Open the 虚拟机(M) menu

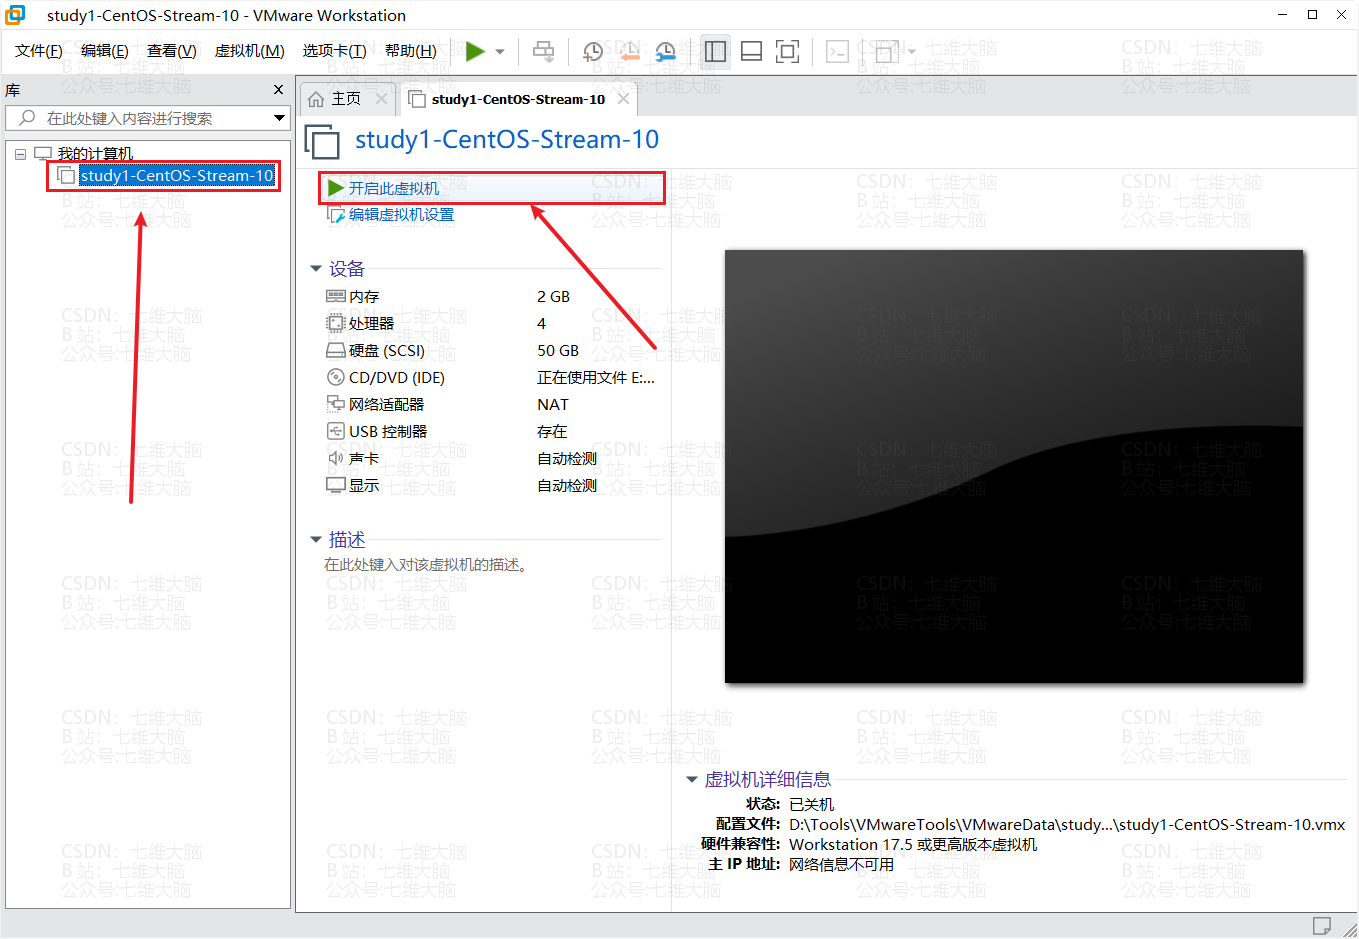pos(250,51)
